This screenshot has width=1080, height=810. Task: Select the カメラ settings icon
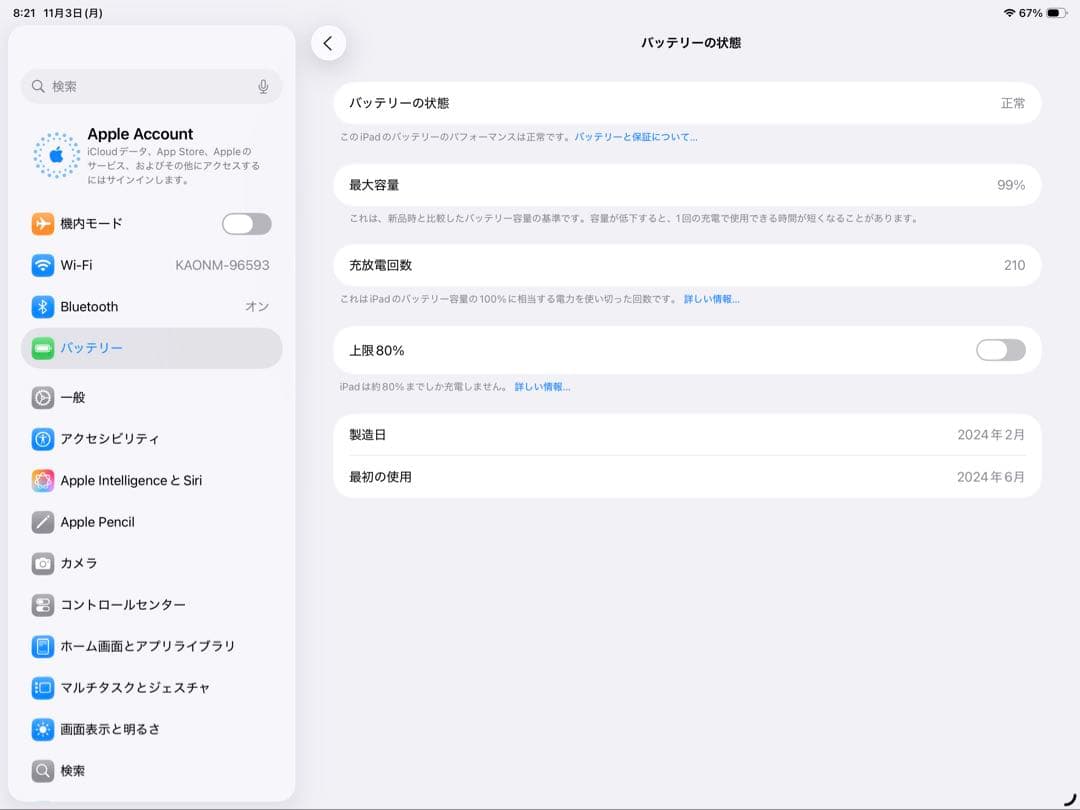42,563
